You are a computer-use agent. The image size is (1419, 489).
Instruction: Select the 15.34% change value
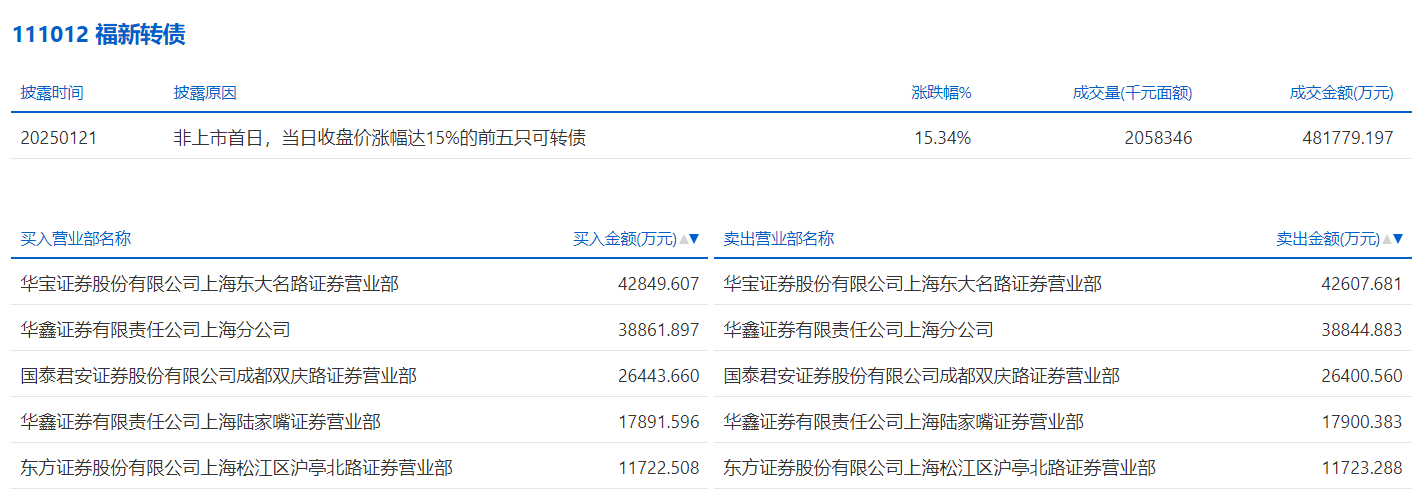[x=943, y=138]
